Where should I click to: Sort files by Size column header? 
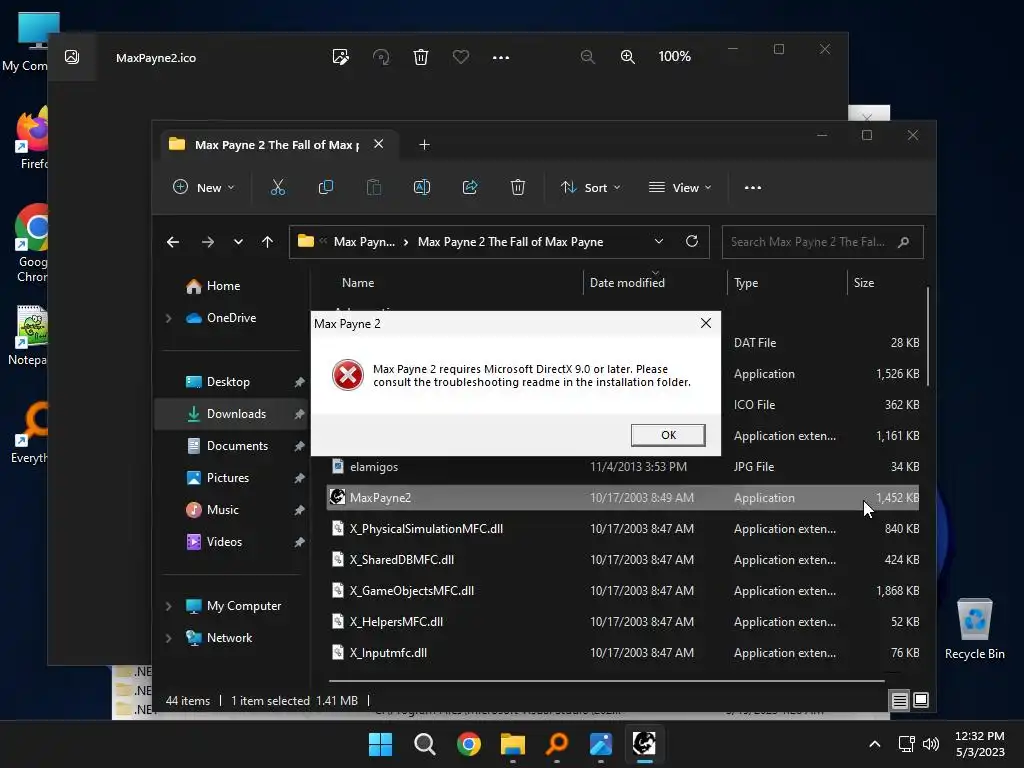pyautogui.click(x=863, y=283)
